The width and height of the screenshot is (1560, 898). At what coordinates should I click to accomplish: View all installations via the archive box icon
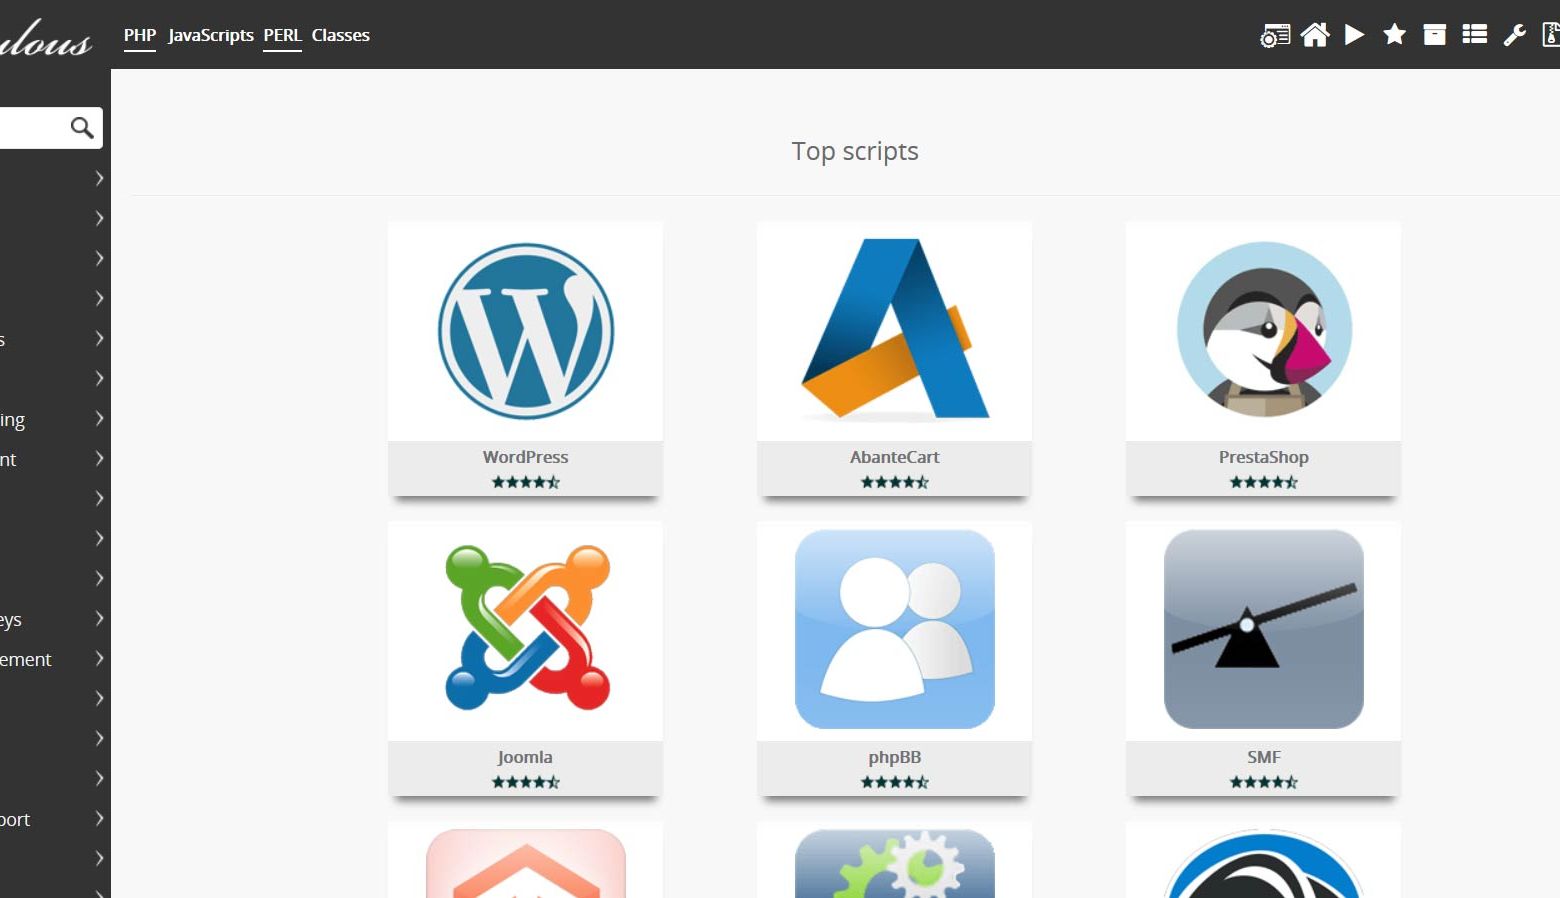(1434, 35)
